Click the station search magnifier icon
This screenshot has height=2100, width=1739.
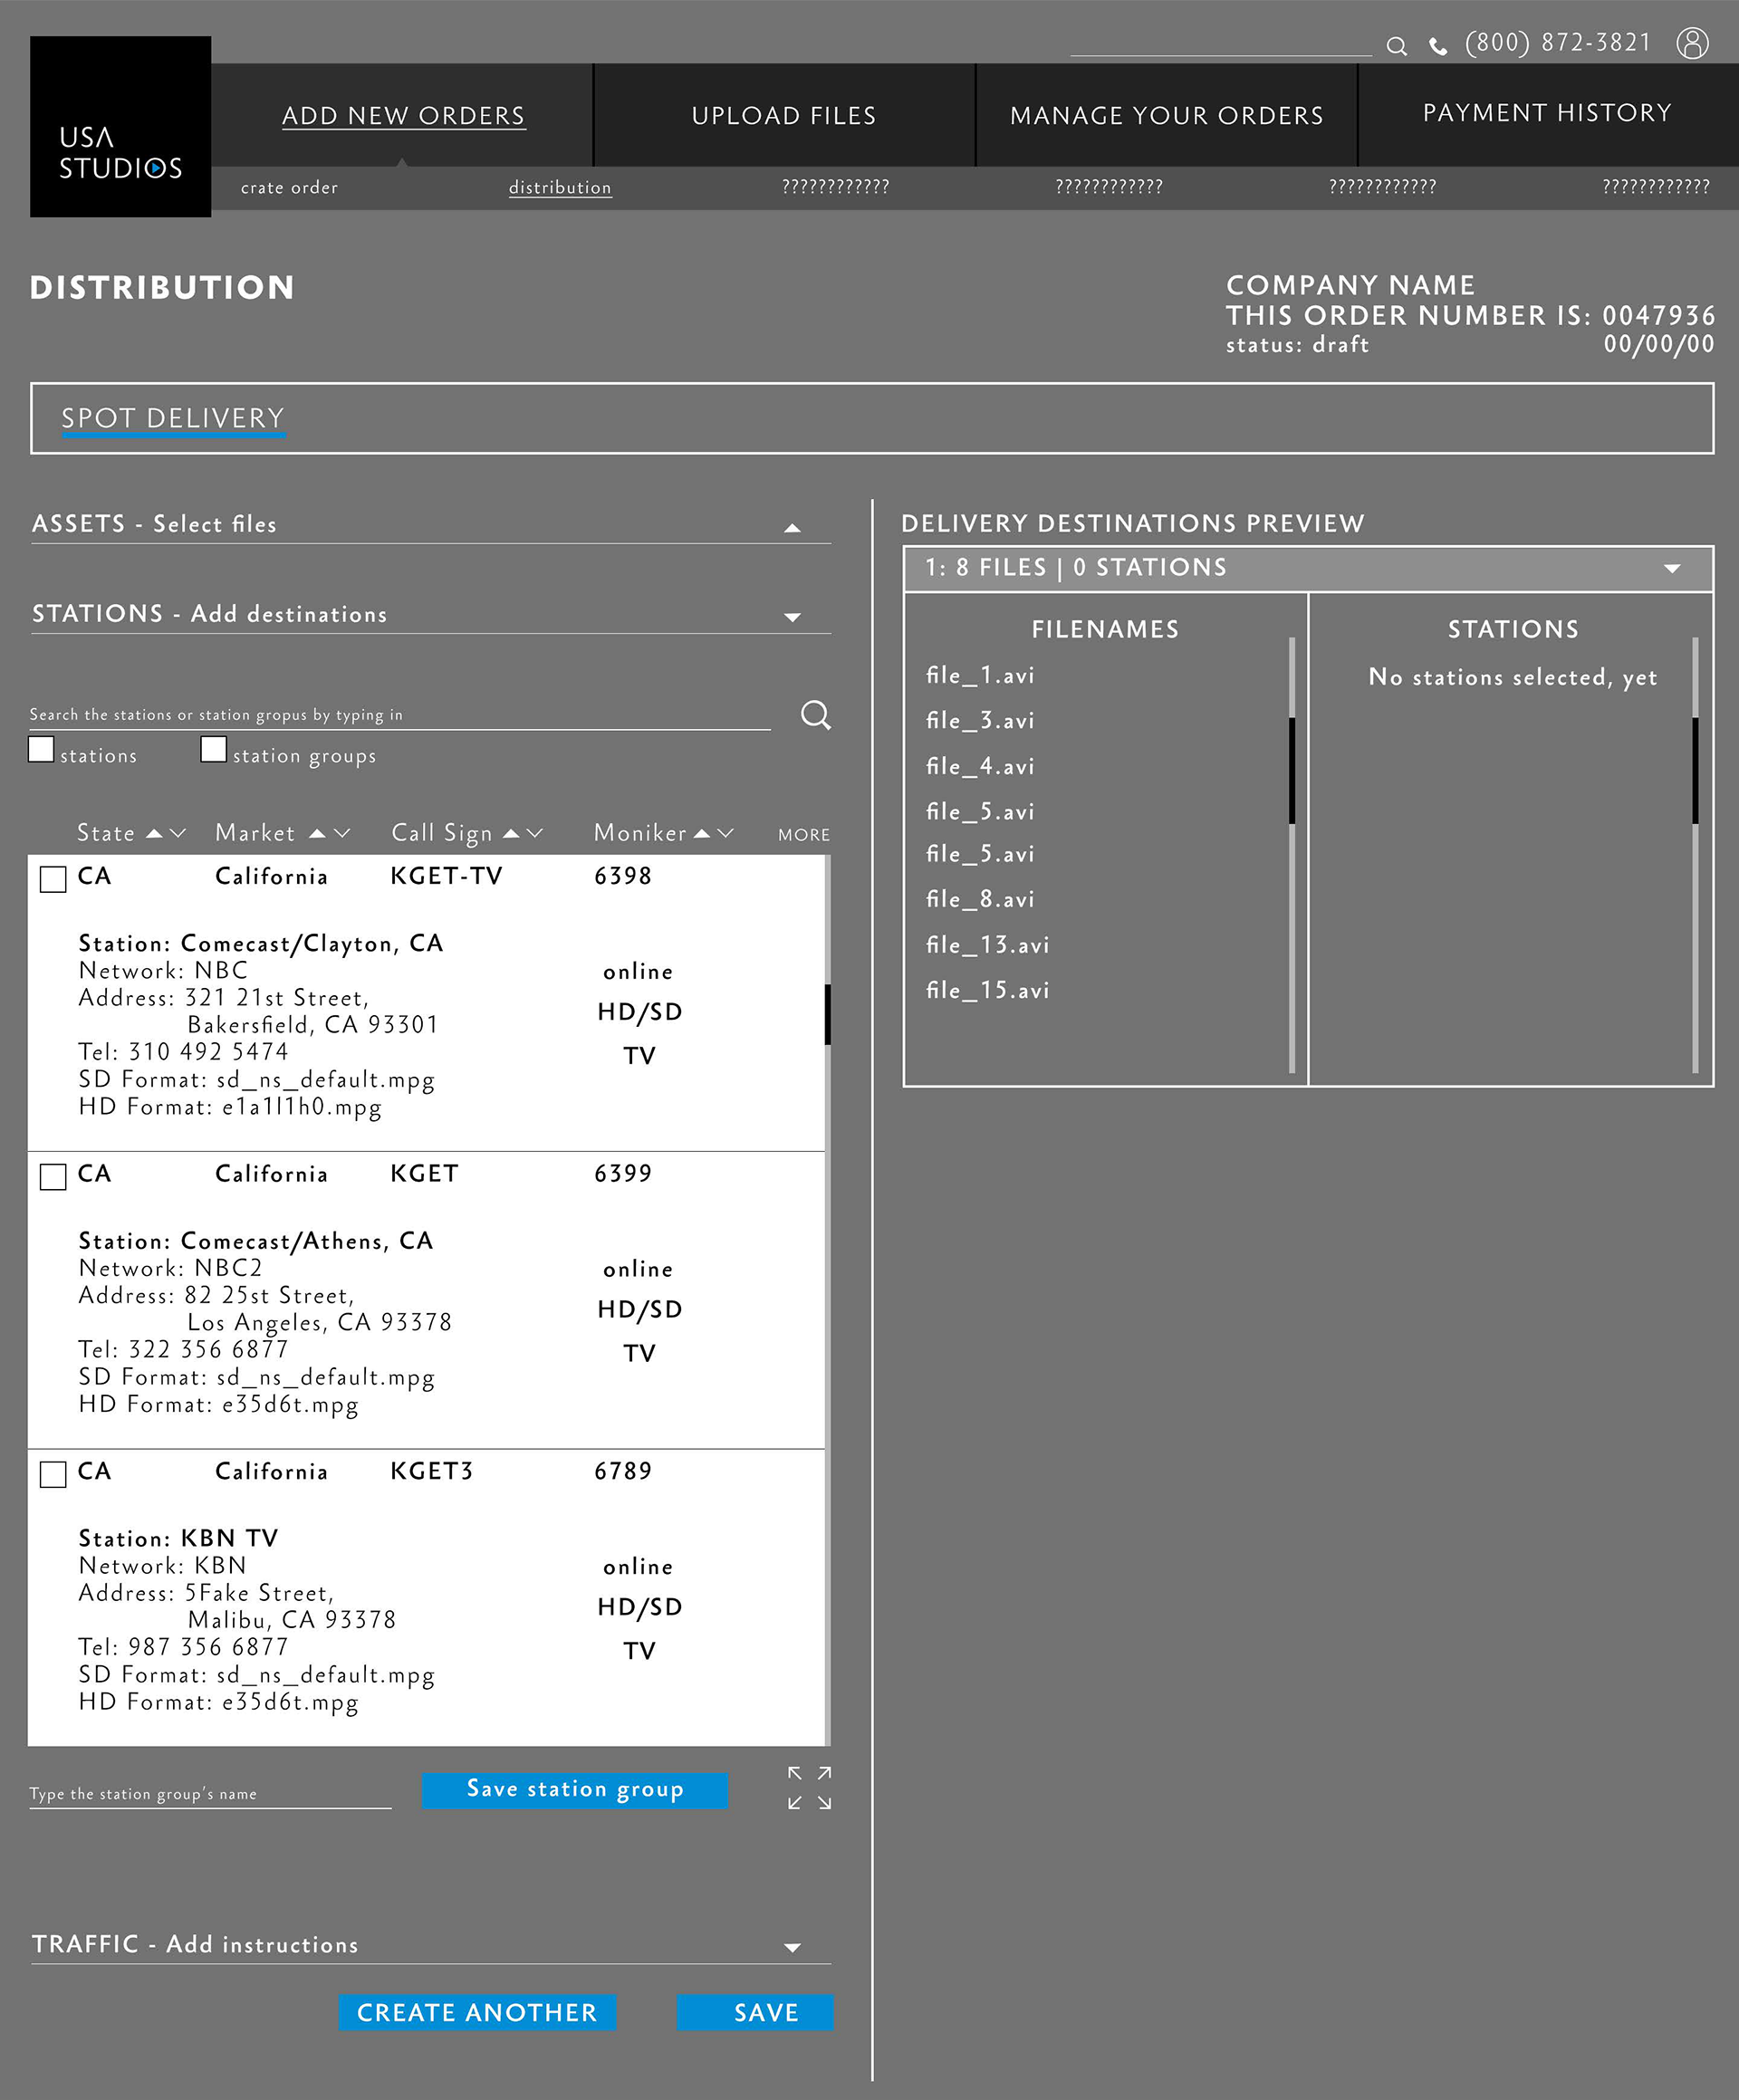tap(815, 714)
